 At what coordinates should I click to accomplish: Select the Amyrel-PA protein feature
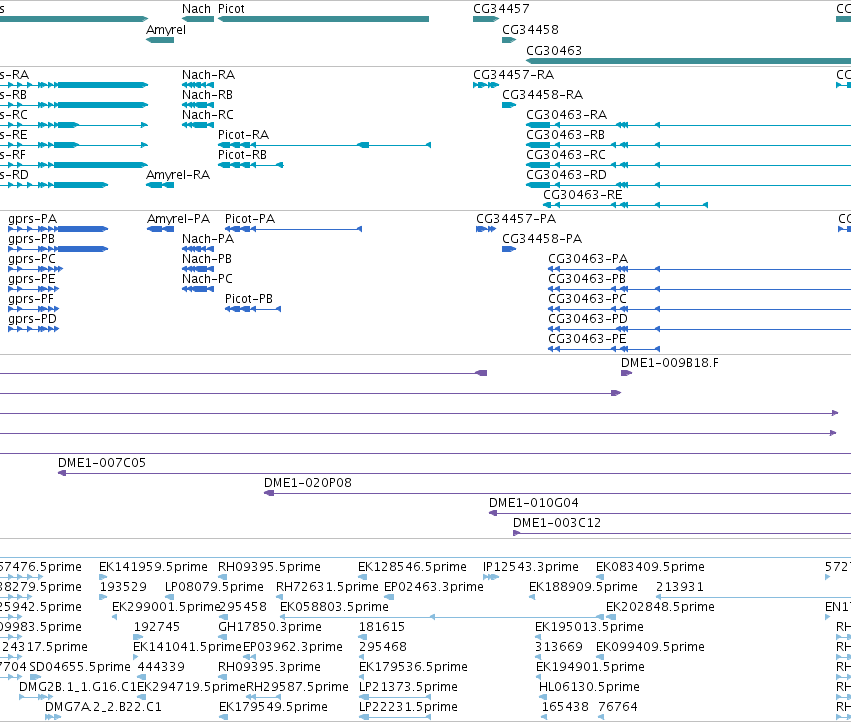point(161,229)
